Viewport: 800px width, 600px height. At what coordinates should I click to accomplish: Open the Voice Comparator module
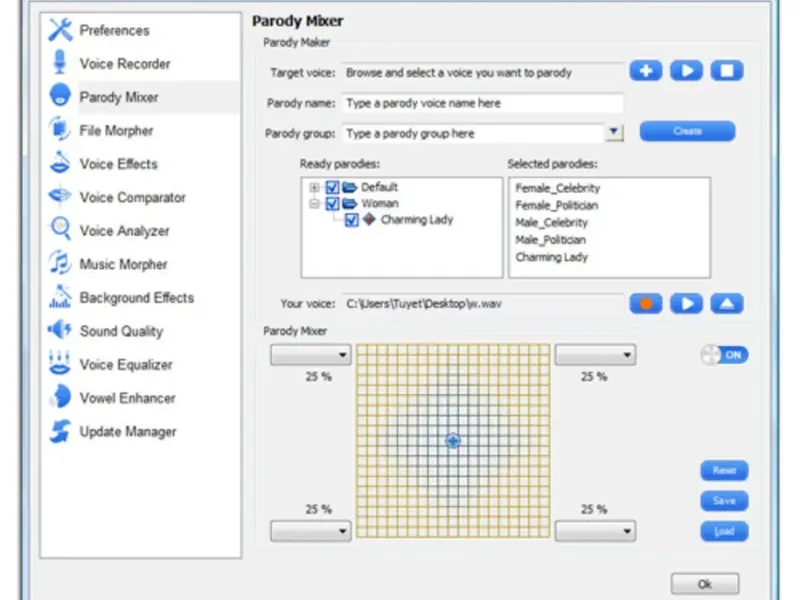pos(132,198)
